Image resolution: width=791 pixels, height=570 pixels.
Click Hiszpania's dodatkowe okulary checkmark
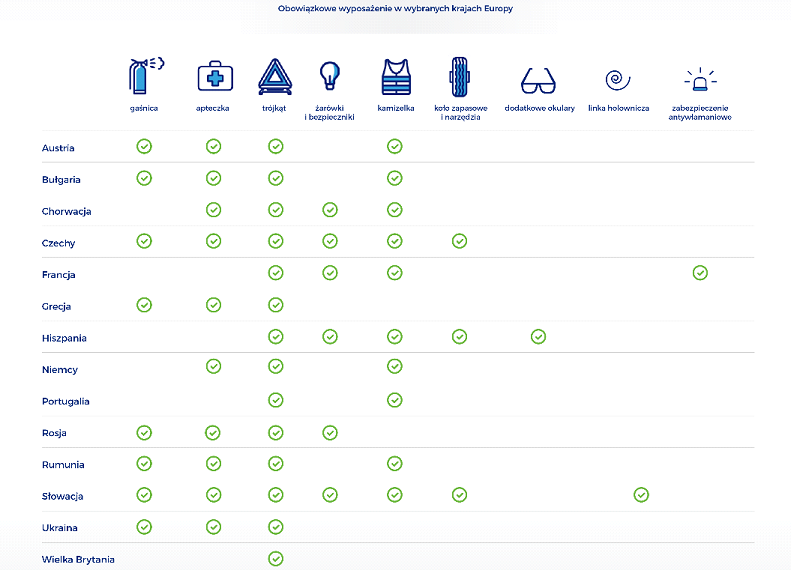click(x=538, y=337)
